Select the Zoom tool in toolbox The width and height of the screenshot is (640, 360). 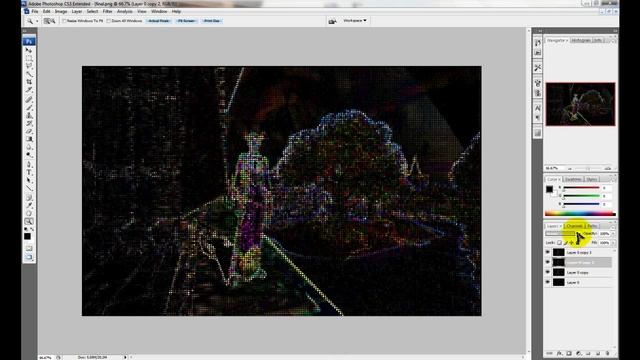pos(29,221)
